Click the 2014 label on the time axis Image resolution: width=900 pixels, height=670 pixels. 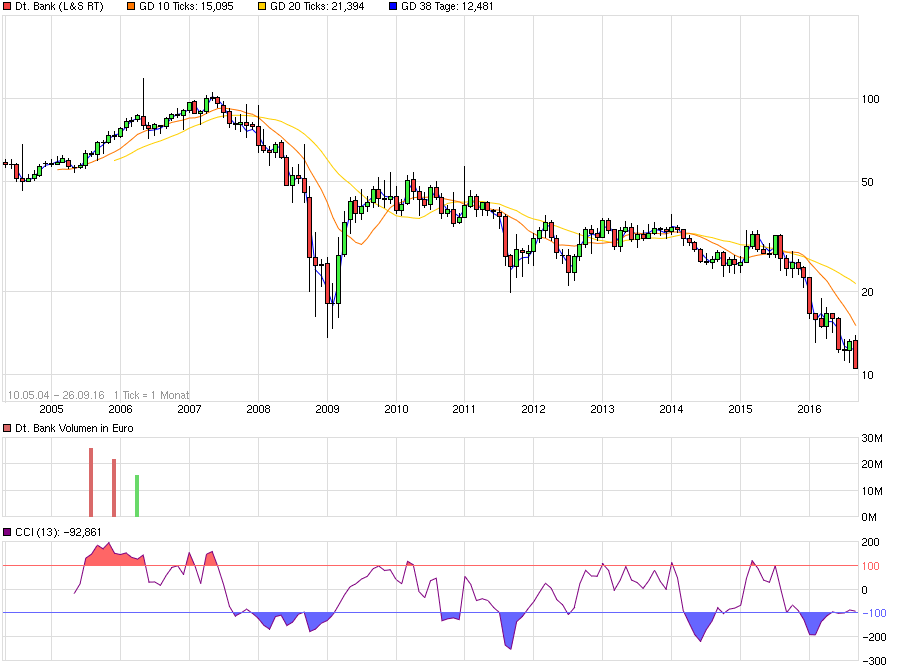point(671,409)
